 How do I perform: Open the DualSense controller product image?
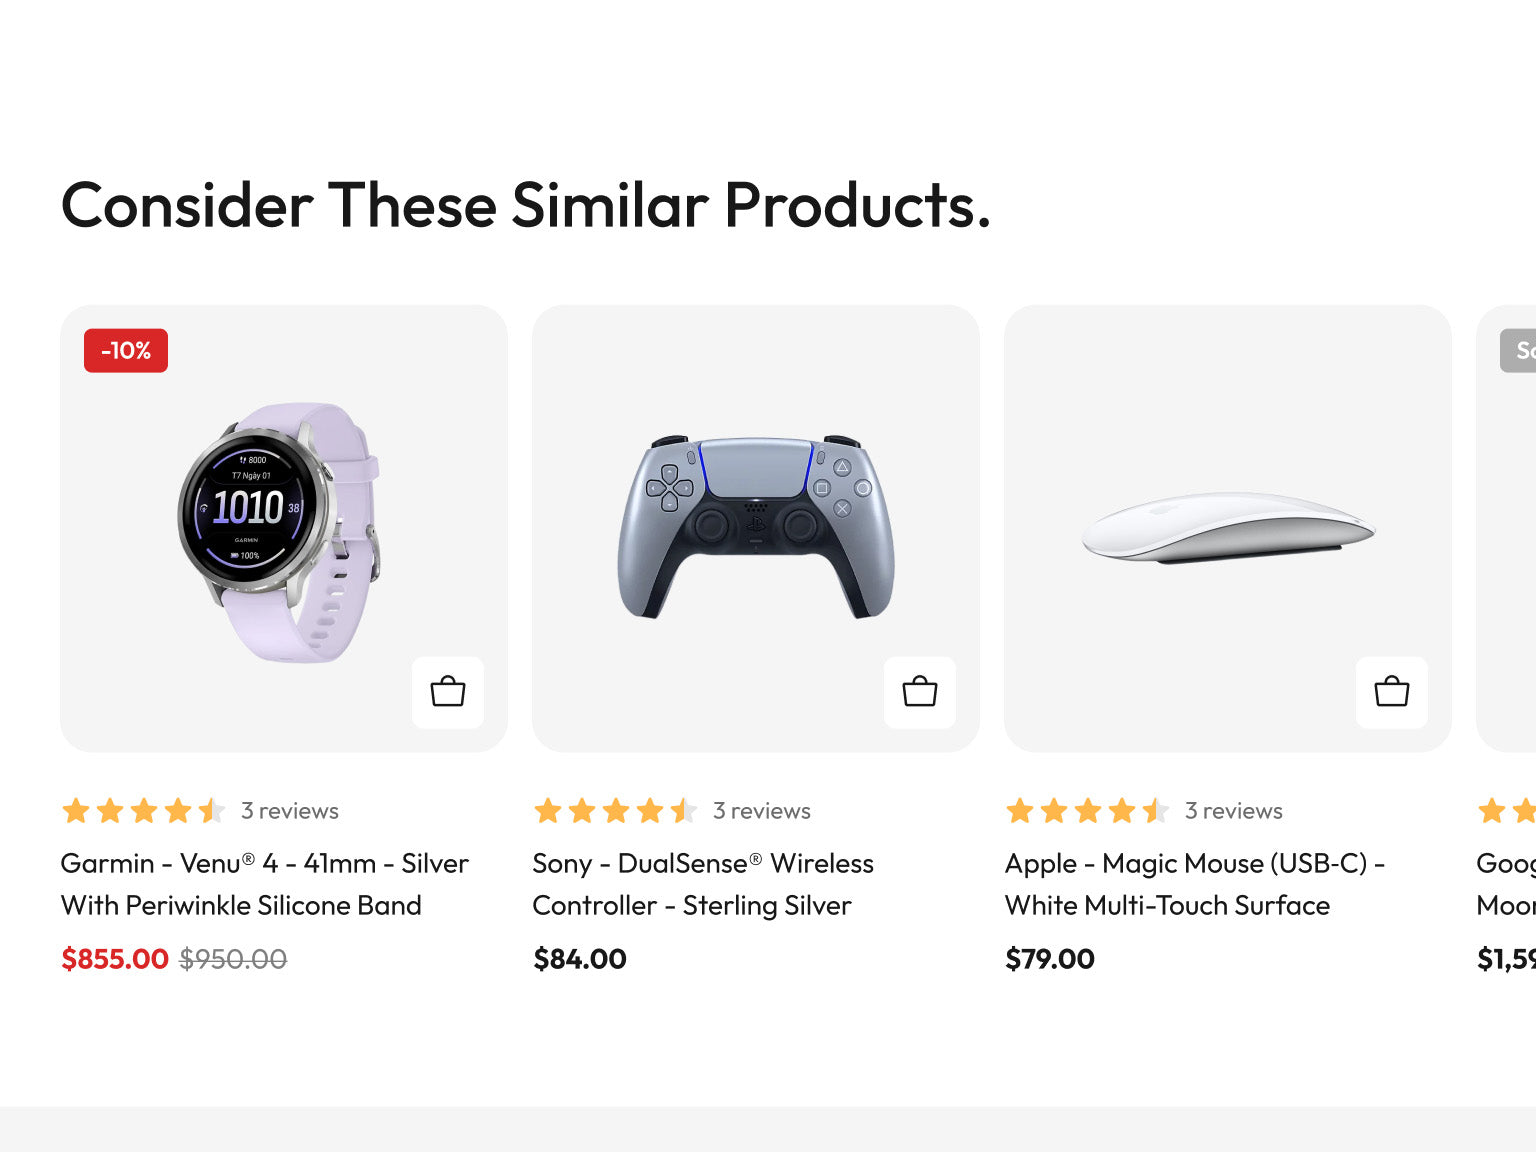click(756, 529)
